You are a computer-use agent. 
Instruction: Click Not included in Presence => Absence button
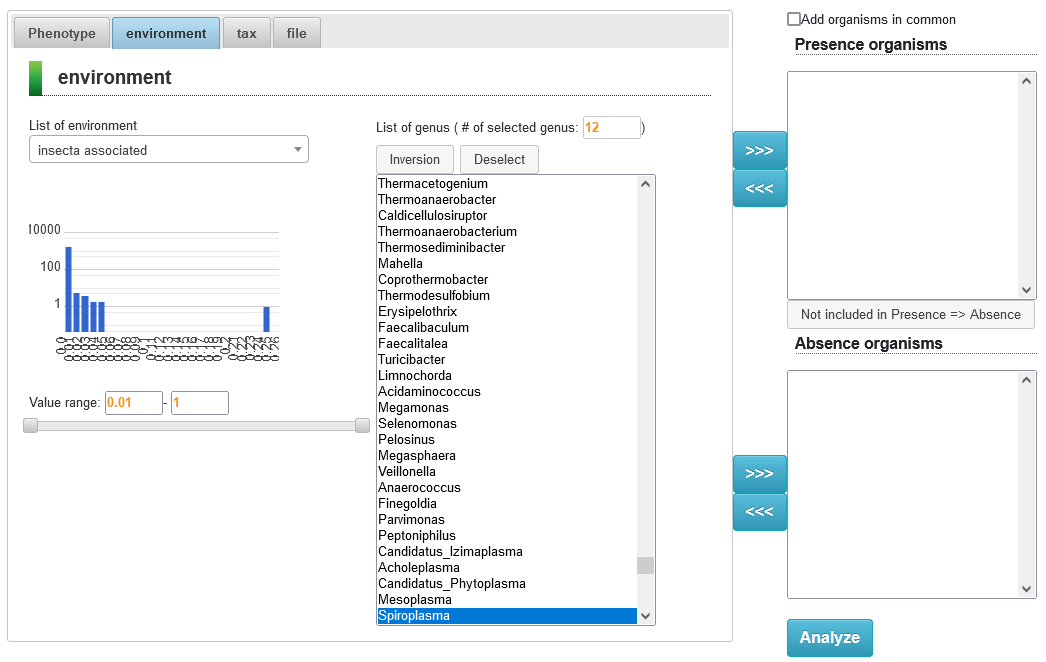click(910, 314)
